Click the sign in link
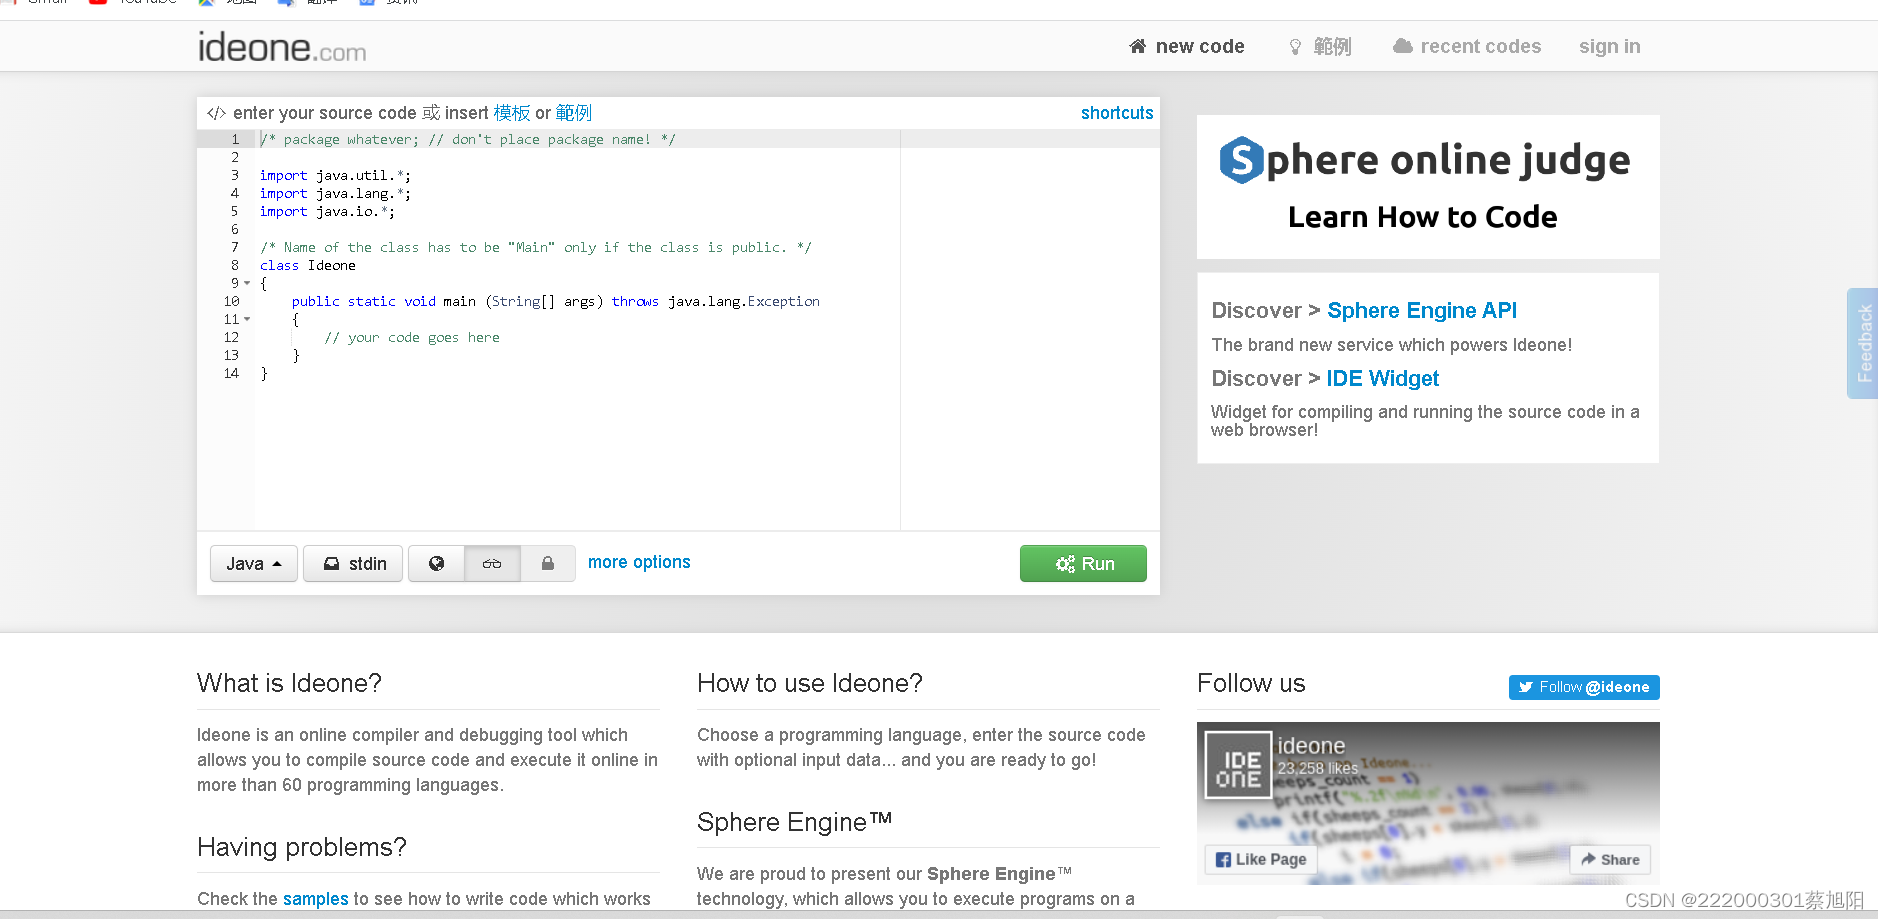 tap(1610, 46)
